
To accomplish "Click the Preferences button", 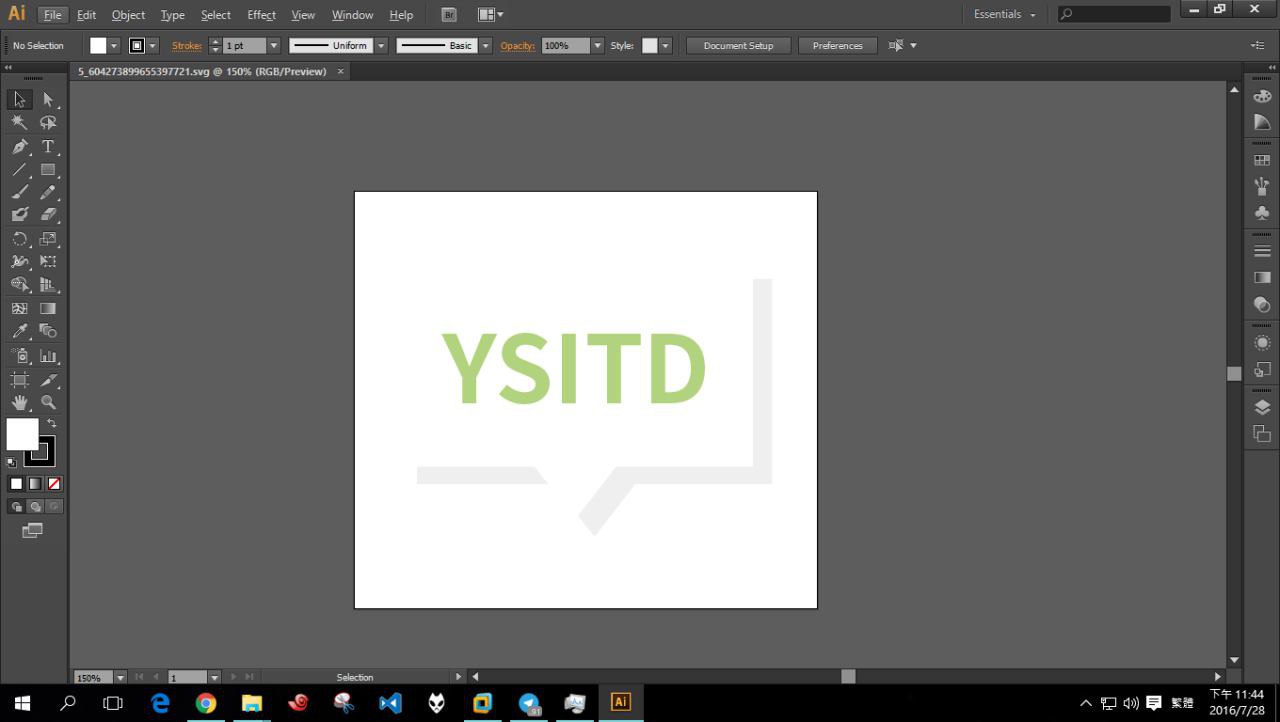I will (837, 46).
